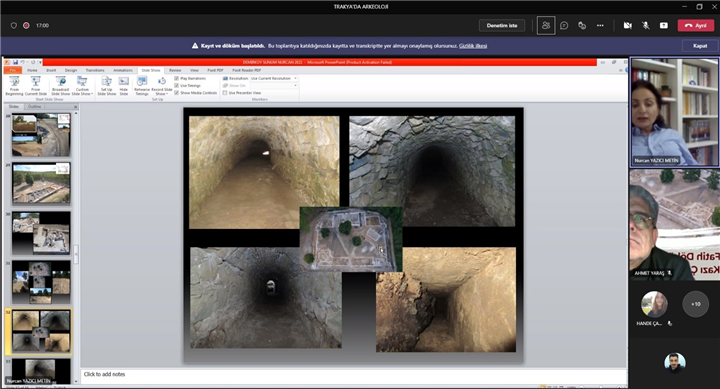Unmute the microphone icon
Viewport: 720px width, 389px height.
(x=646, y=26)
